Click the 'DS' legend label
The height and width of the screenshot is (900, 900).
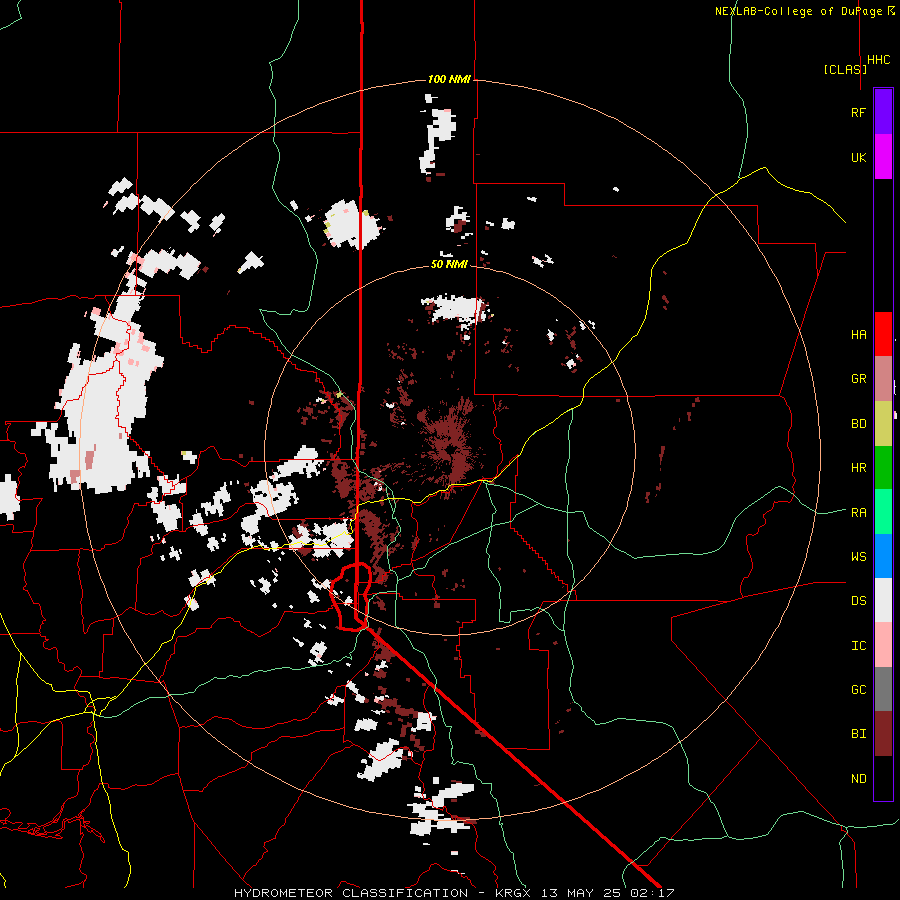(858, 601)
